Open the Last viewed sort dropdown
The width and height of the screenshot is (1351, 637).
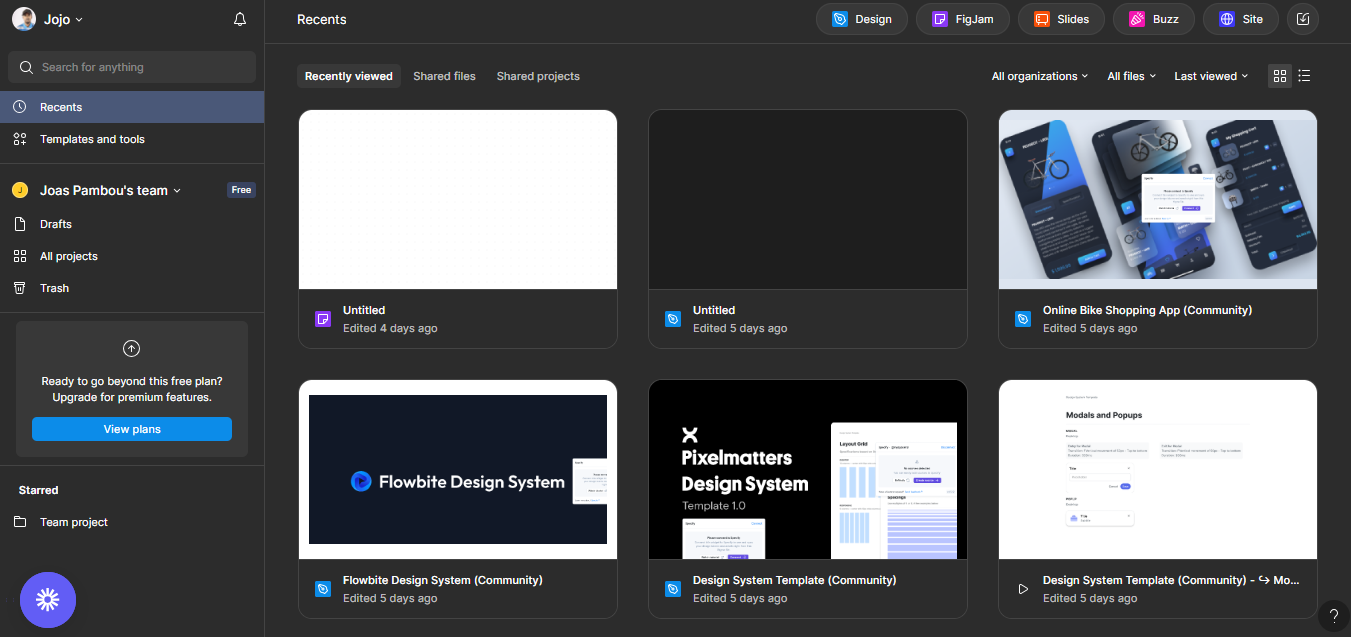pyautogui.click(x=1210, y=76)
